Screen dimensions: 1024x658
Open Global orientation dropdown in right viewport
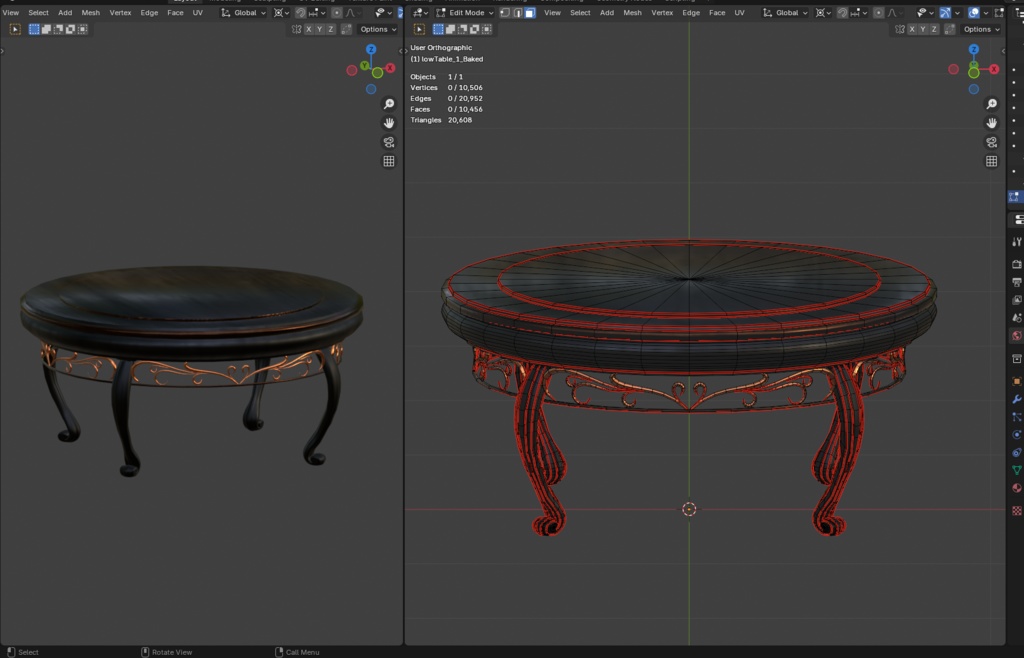[x=786, y=12]
